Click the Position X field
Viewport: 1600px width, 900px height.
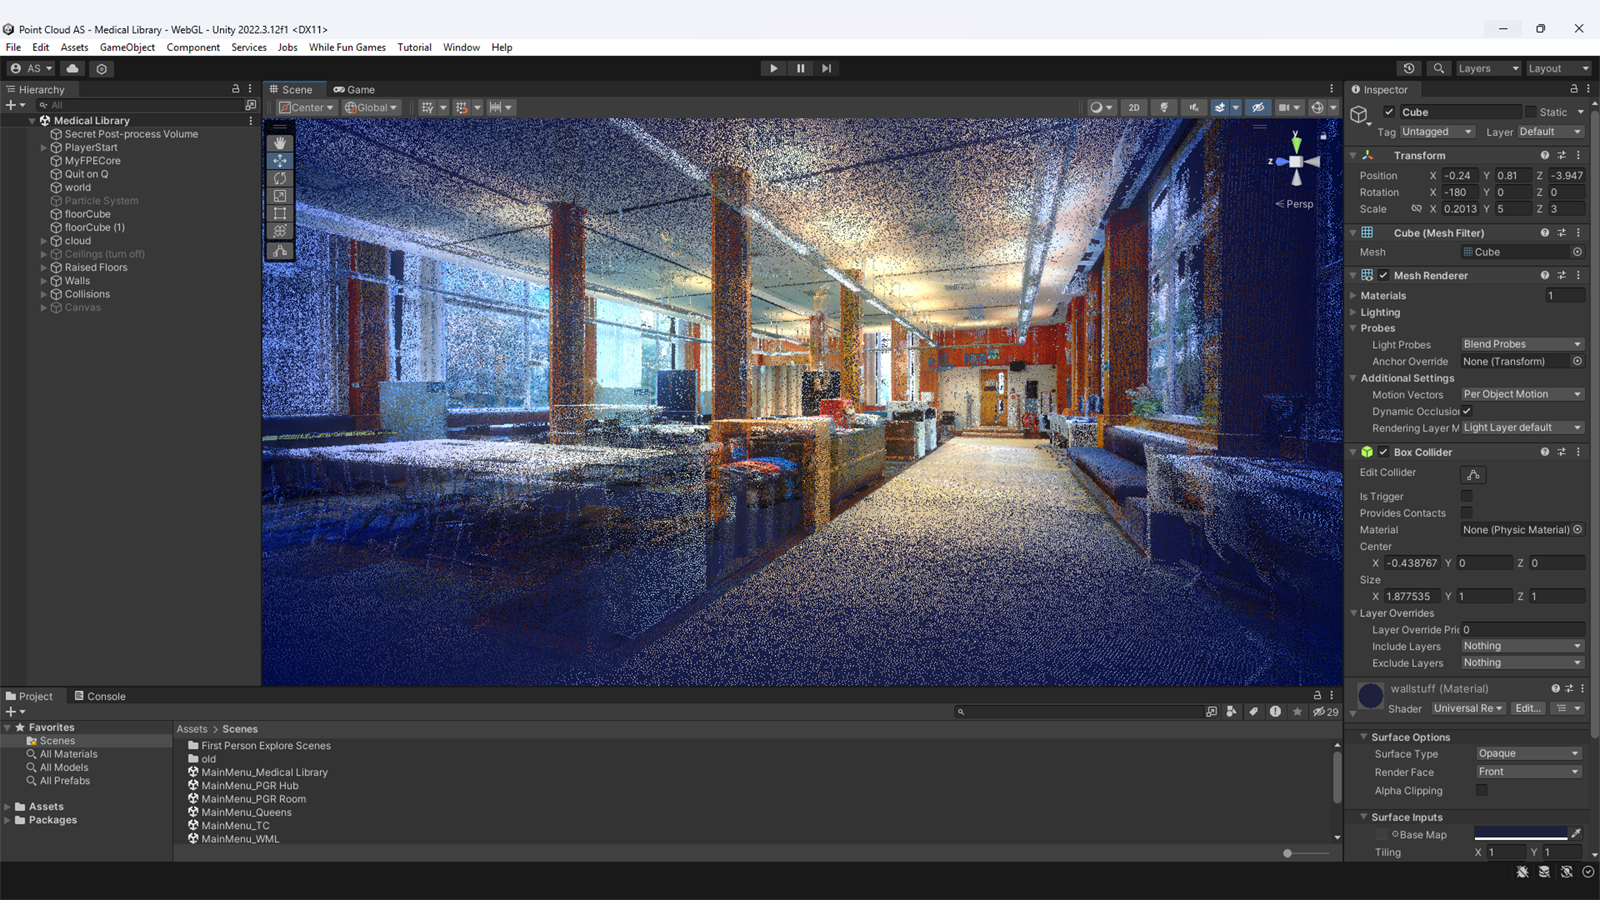pos(1460,176)
